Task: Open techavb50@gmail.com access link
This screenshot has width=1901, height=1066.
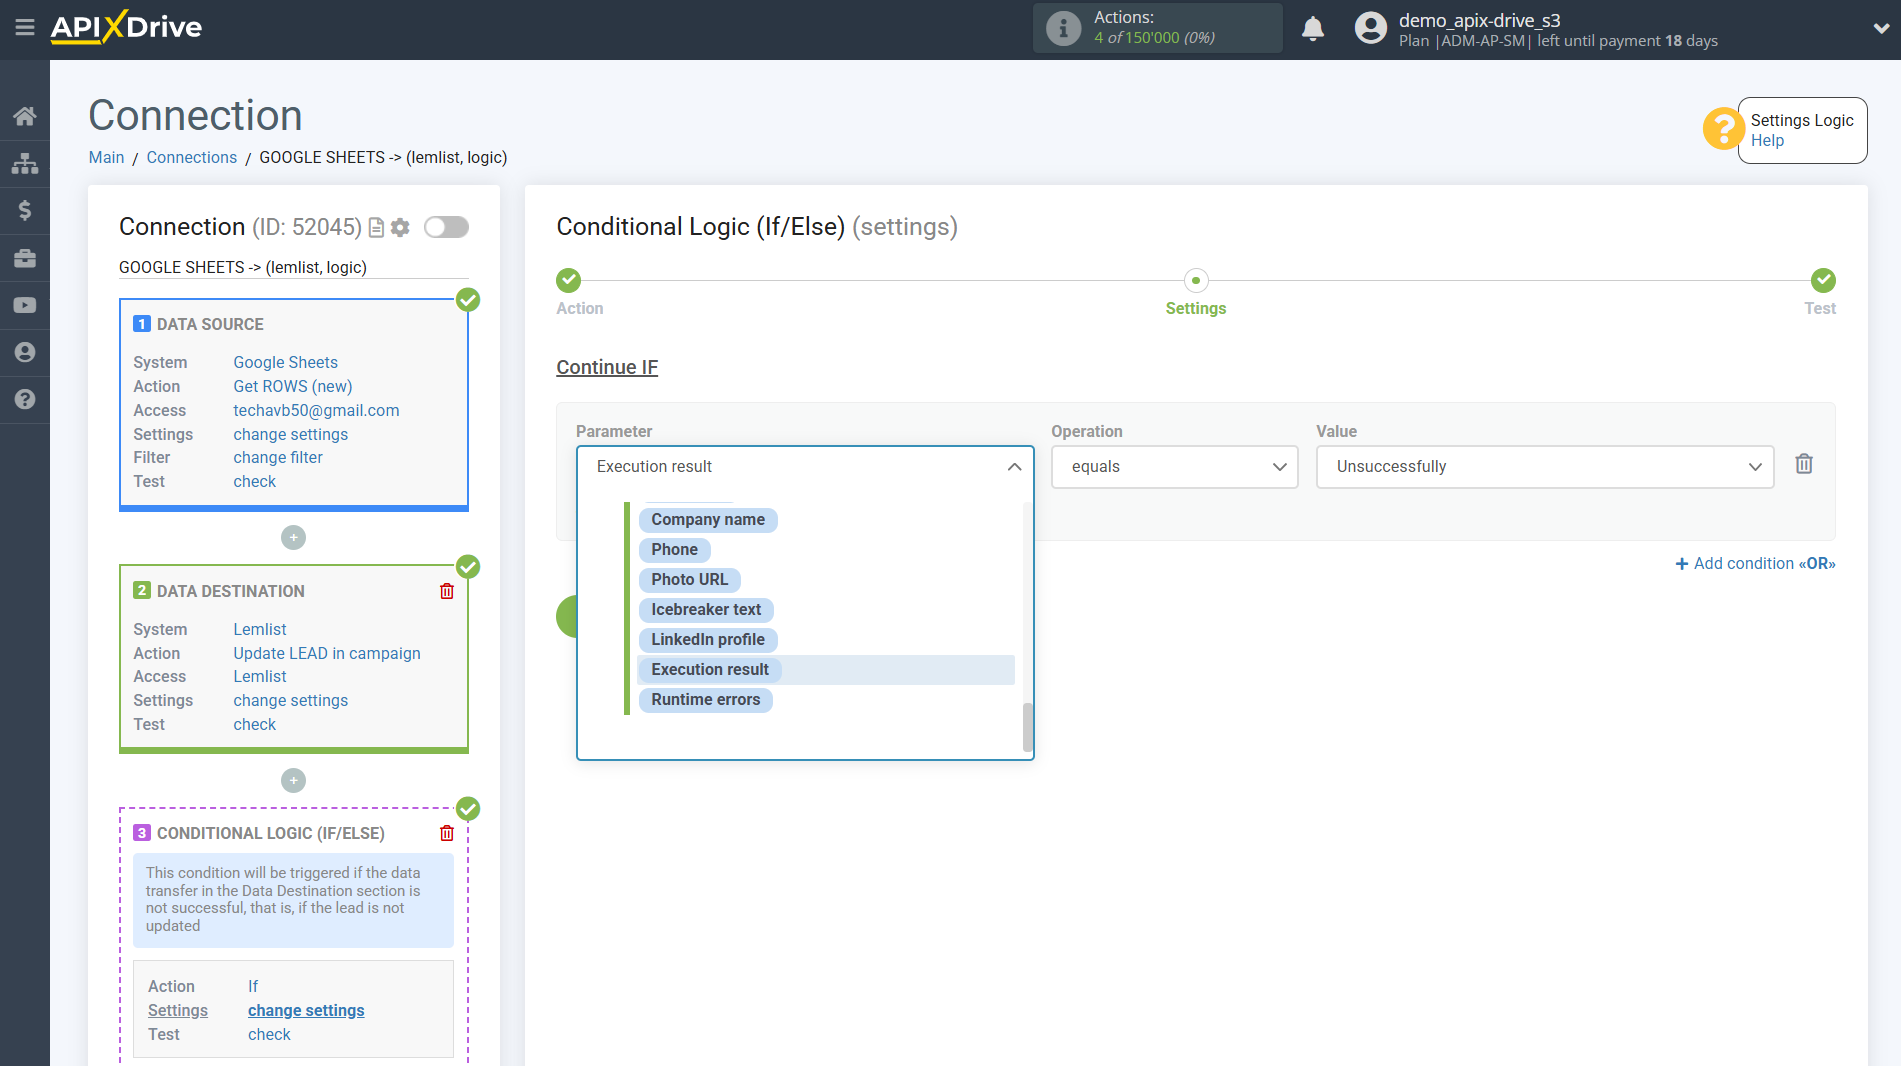Action: pos(316,411)
